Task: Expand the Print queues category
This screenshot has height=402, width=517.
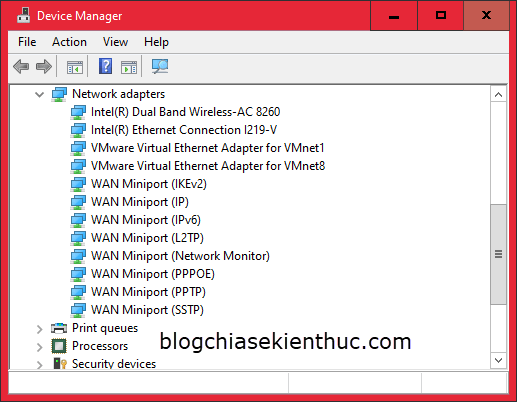Action: 39,329
